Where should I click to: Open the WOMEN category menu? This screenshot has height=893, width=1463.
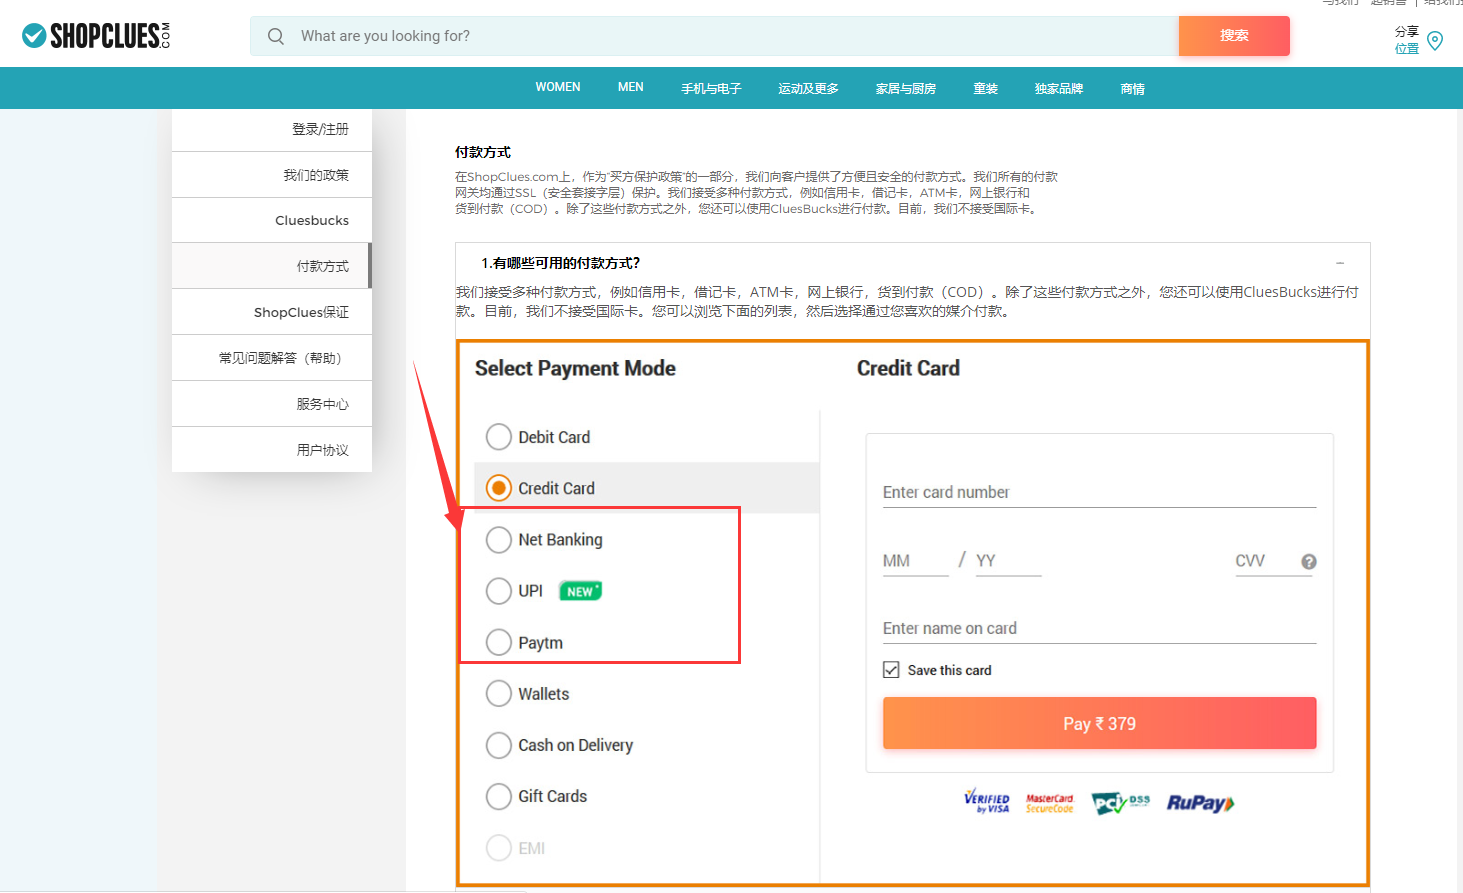pos(557,88)
